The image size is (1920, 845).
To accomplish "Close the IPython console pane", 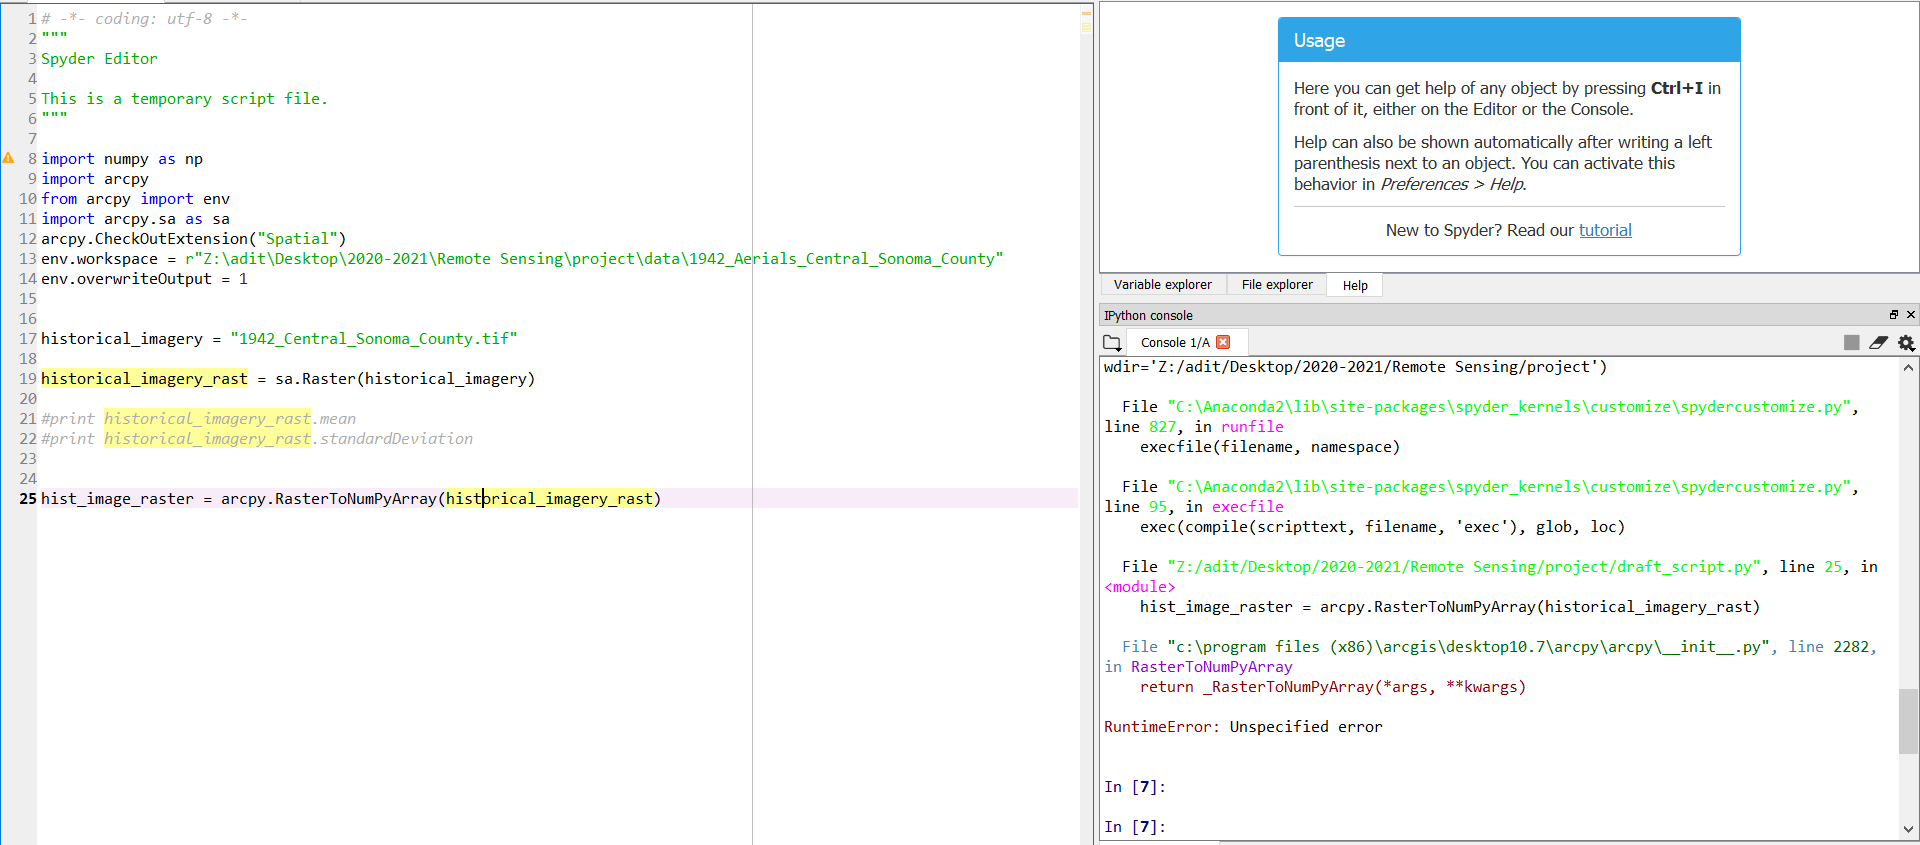I will [1910, 314].
